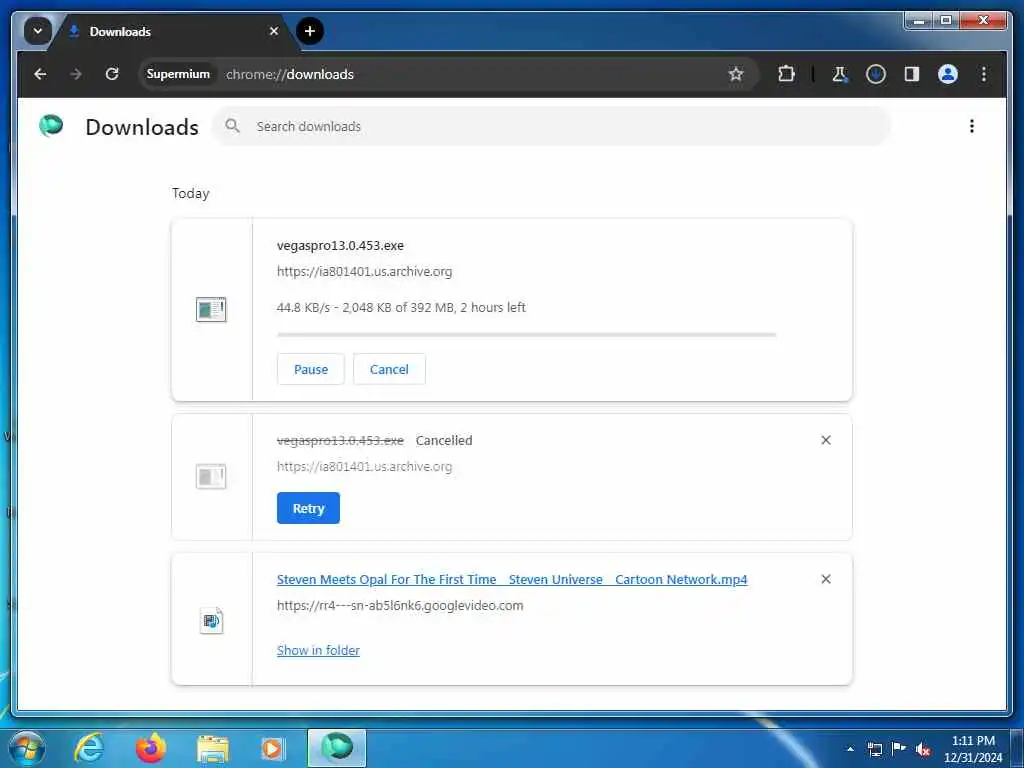This screenshot has height=768, width=1024.
Task: Click the cancelled vegaspro greyed file icon
Action: [211, 477]
